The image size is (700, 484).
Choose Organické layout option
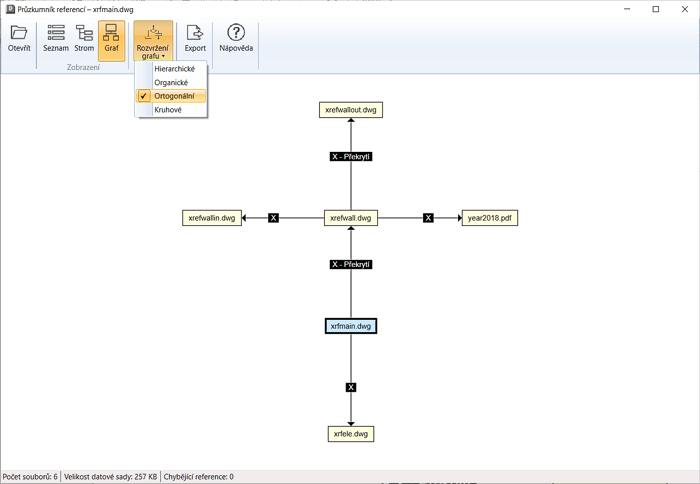click(x=171, y=83)
